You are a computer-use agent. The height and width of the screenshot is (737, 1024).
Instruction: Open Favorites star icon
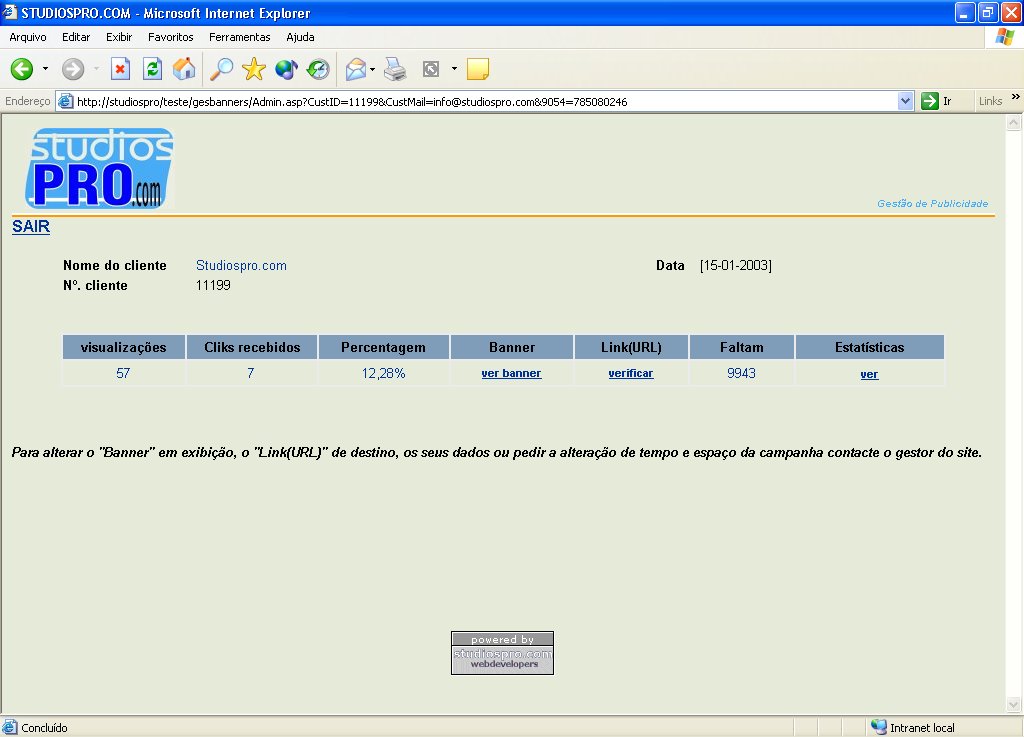click(254, 69)
